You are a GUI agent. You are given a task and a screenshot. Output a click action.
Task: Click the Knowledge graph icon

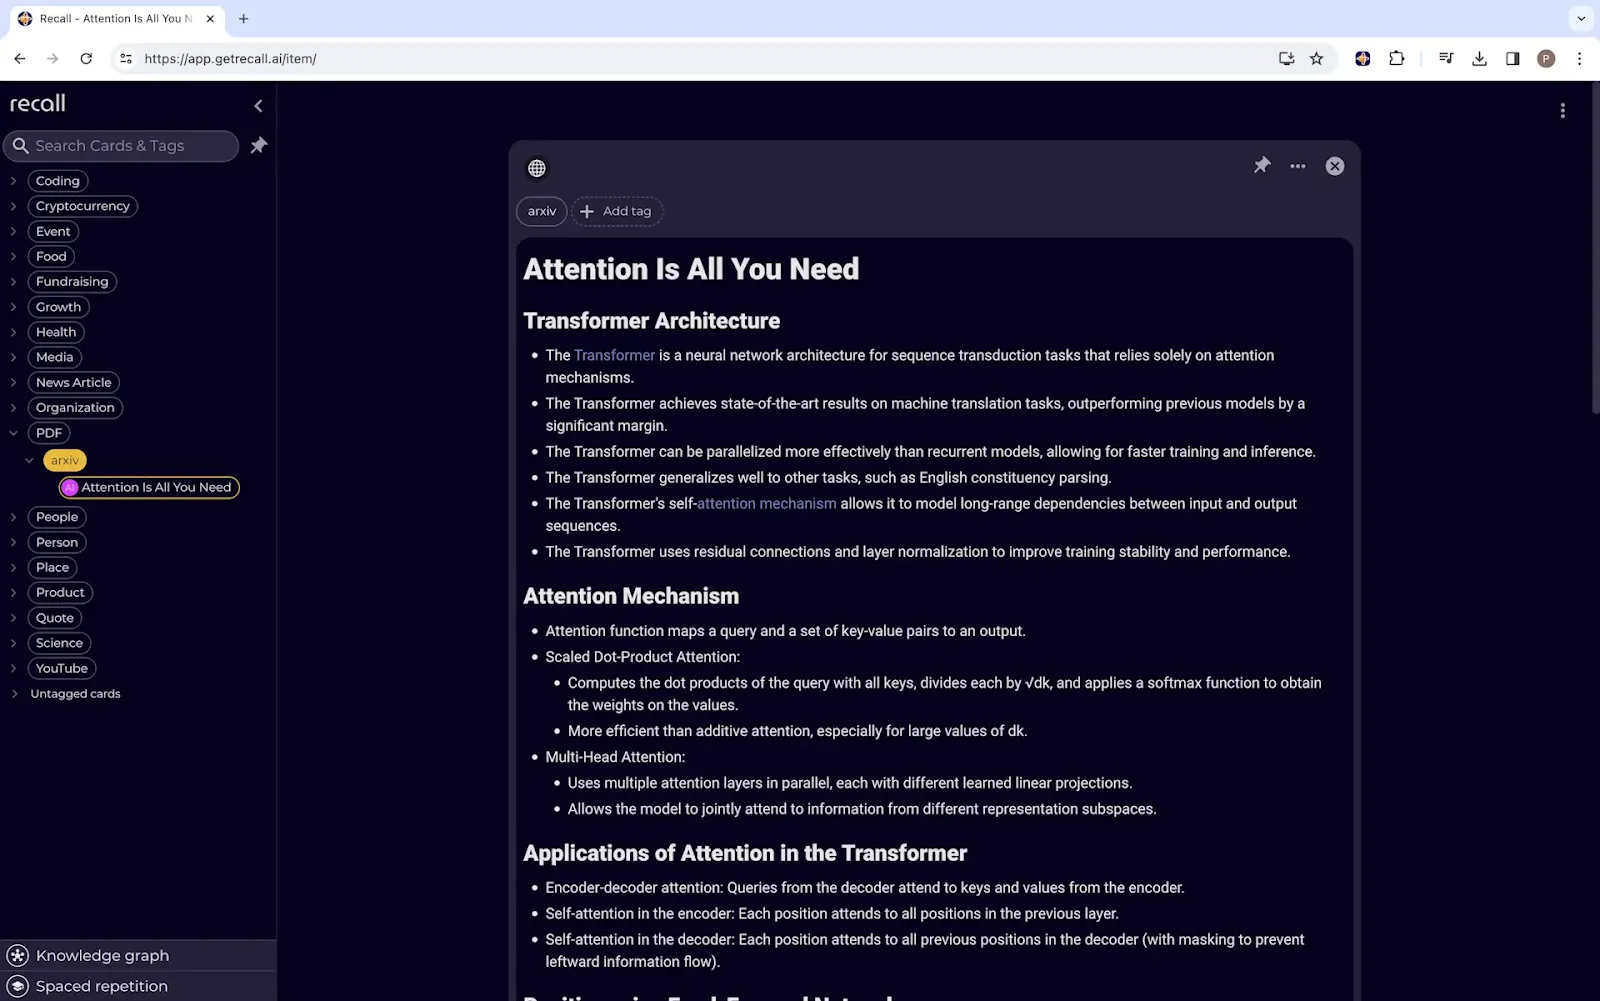[x=18, y=955]
